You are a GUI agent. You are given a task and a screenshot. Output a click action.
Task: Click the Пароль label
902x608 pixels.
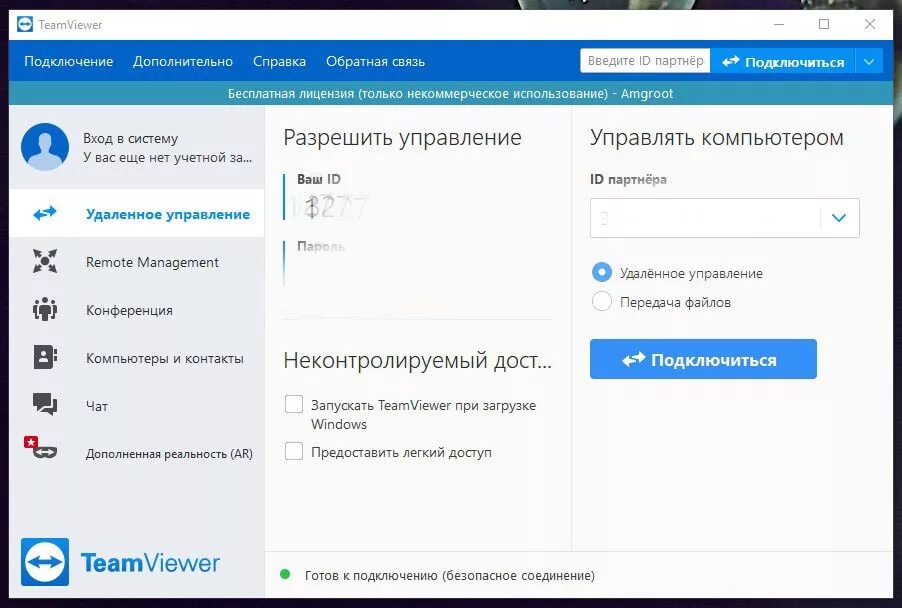click(x=321, y=247)
